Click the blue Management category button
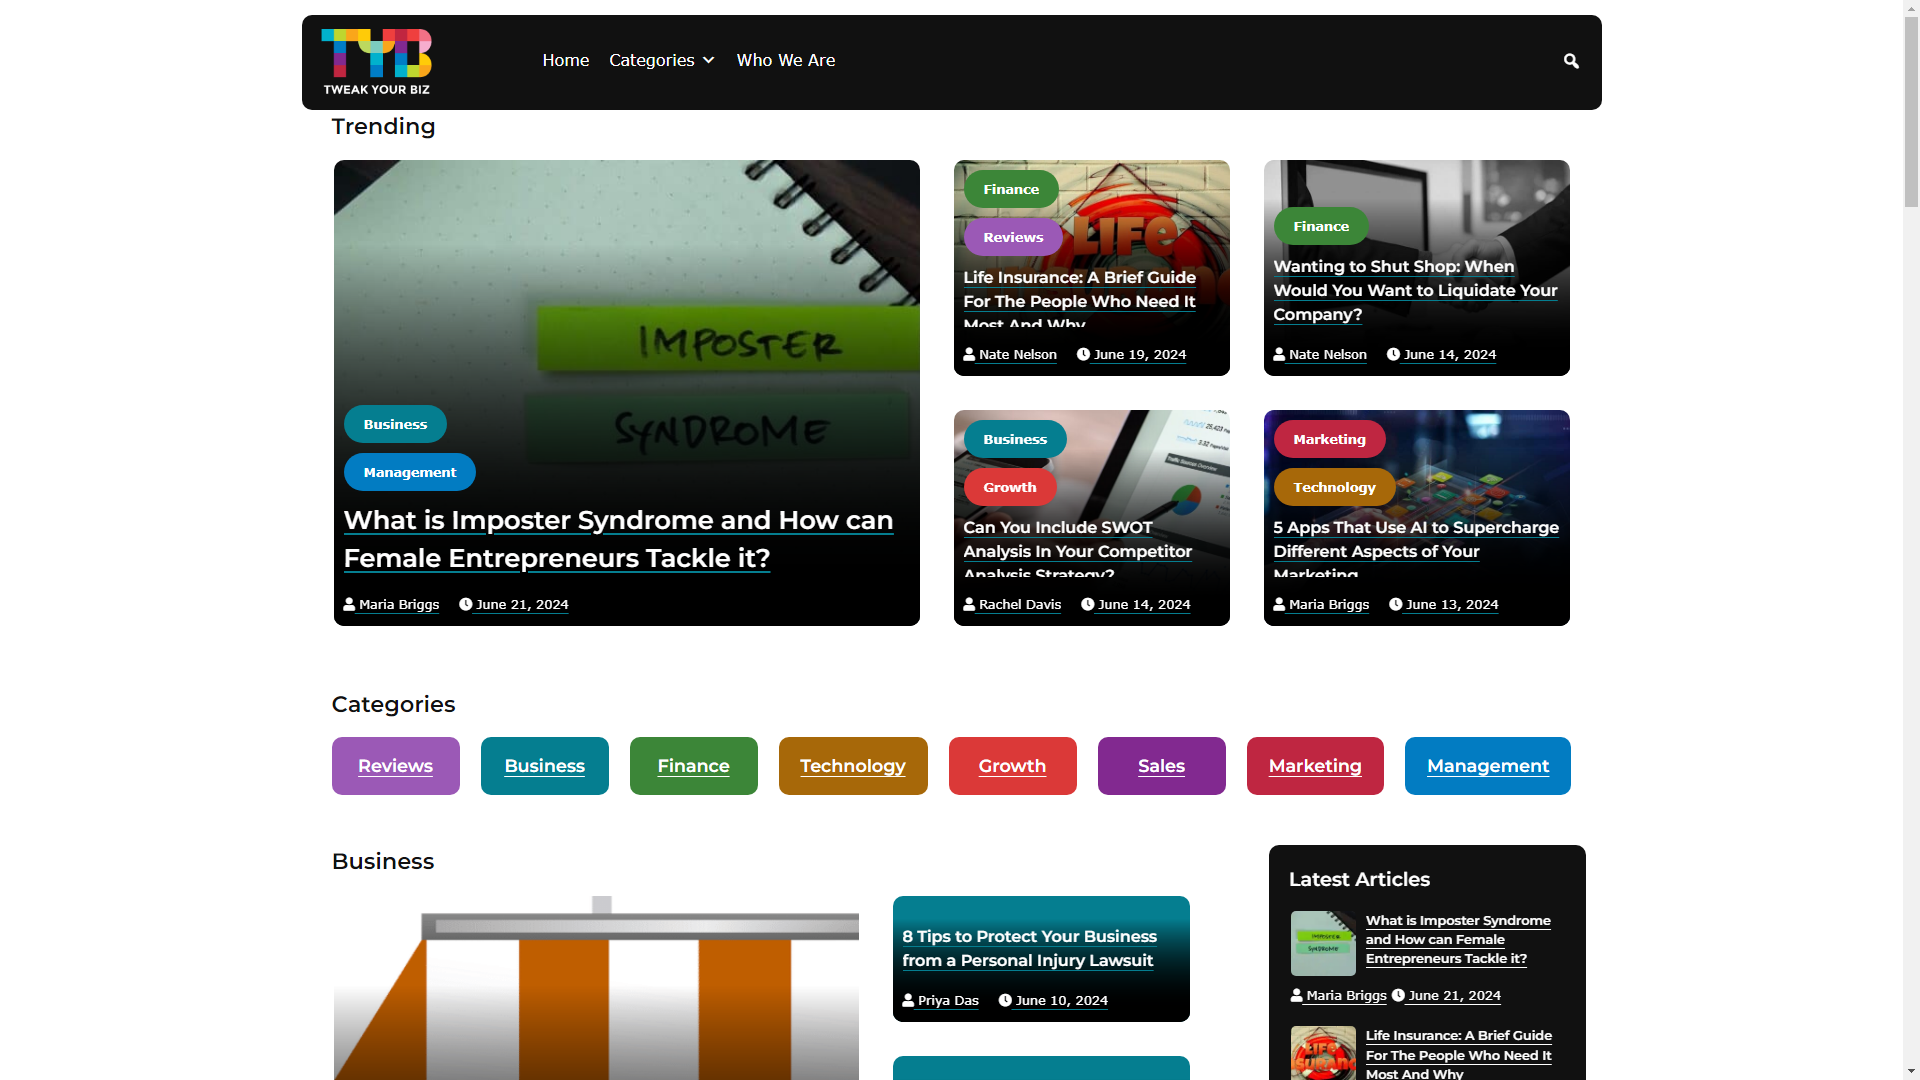 click(1487, 766)
